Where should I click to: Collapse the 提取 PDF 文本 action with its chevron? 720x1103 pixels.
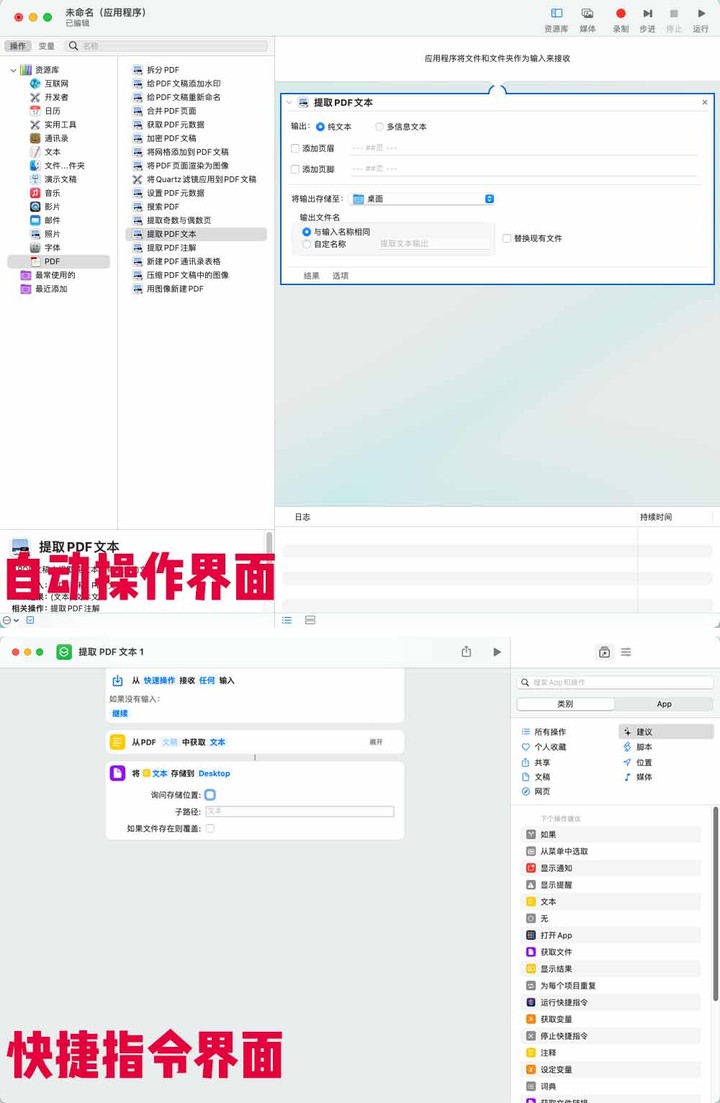pos(289,103)
